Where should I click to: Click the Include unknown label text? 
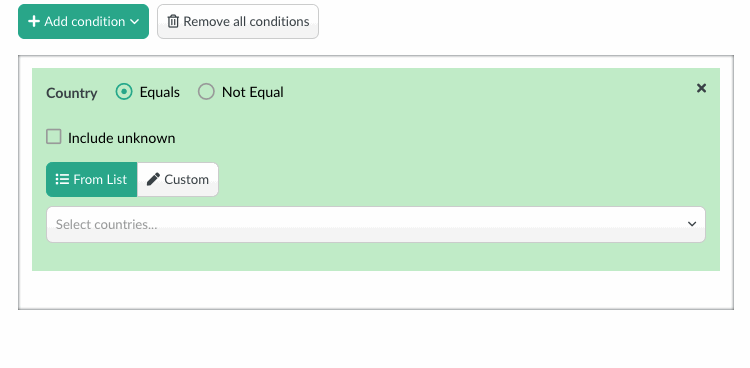click(x=121, y=138)
